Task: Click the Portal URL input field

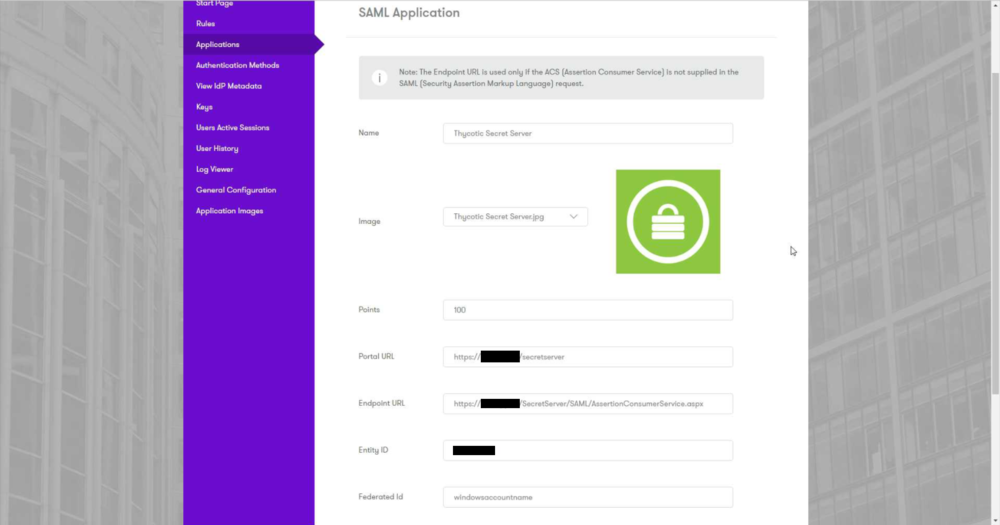Action: 587,357
